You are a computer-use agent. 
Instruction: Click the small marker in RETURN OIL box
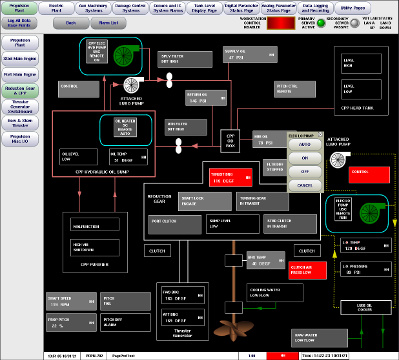[x=223, y=98]
